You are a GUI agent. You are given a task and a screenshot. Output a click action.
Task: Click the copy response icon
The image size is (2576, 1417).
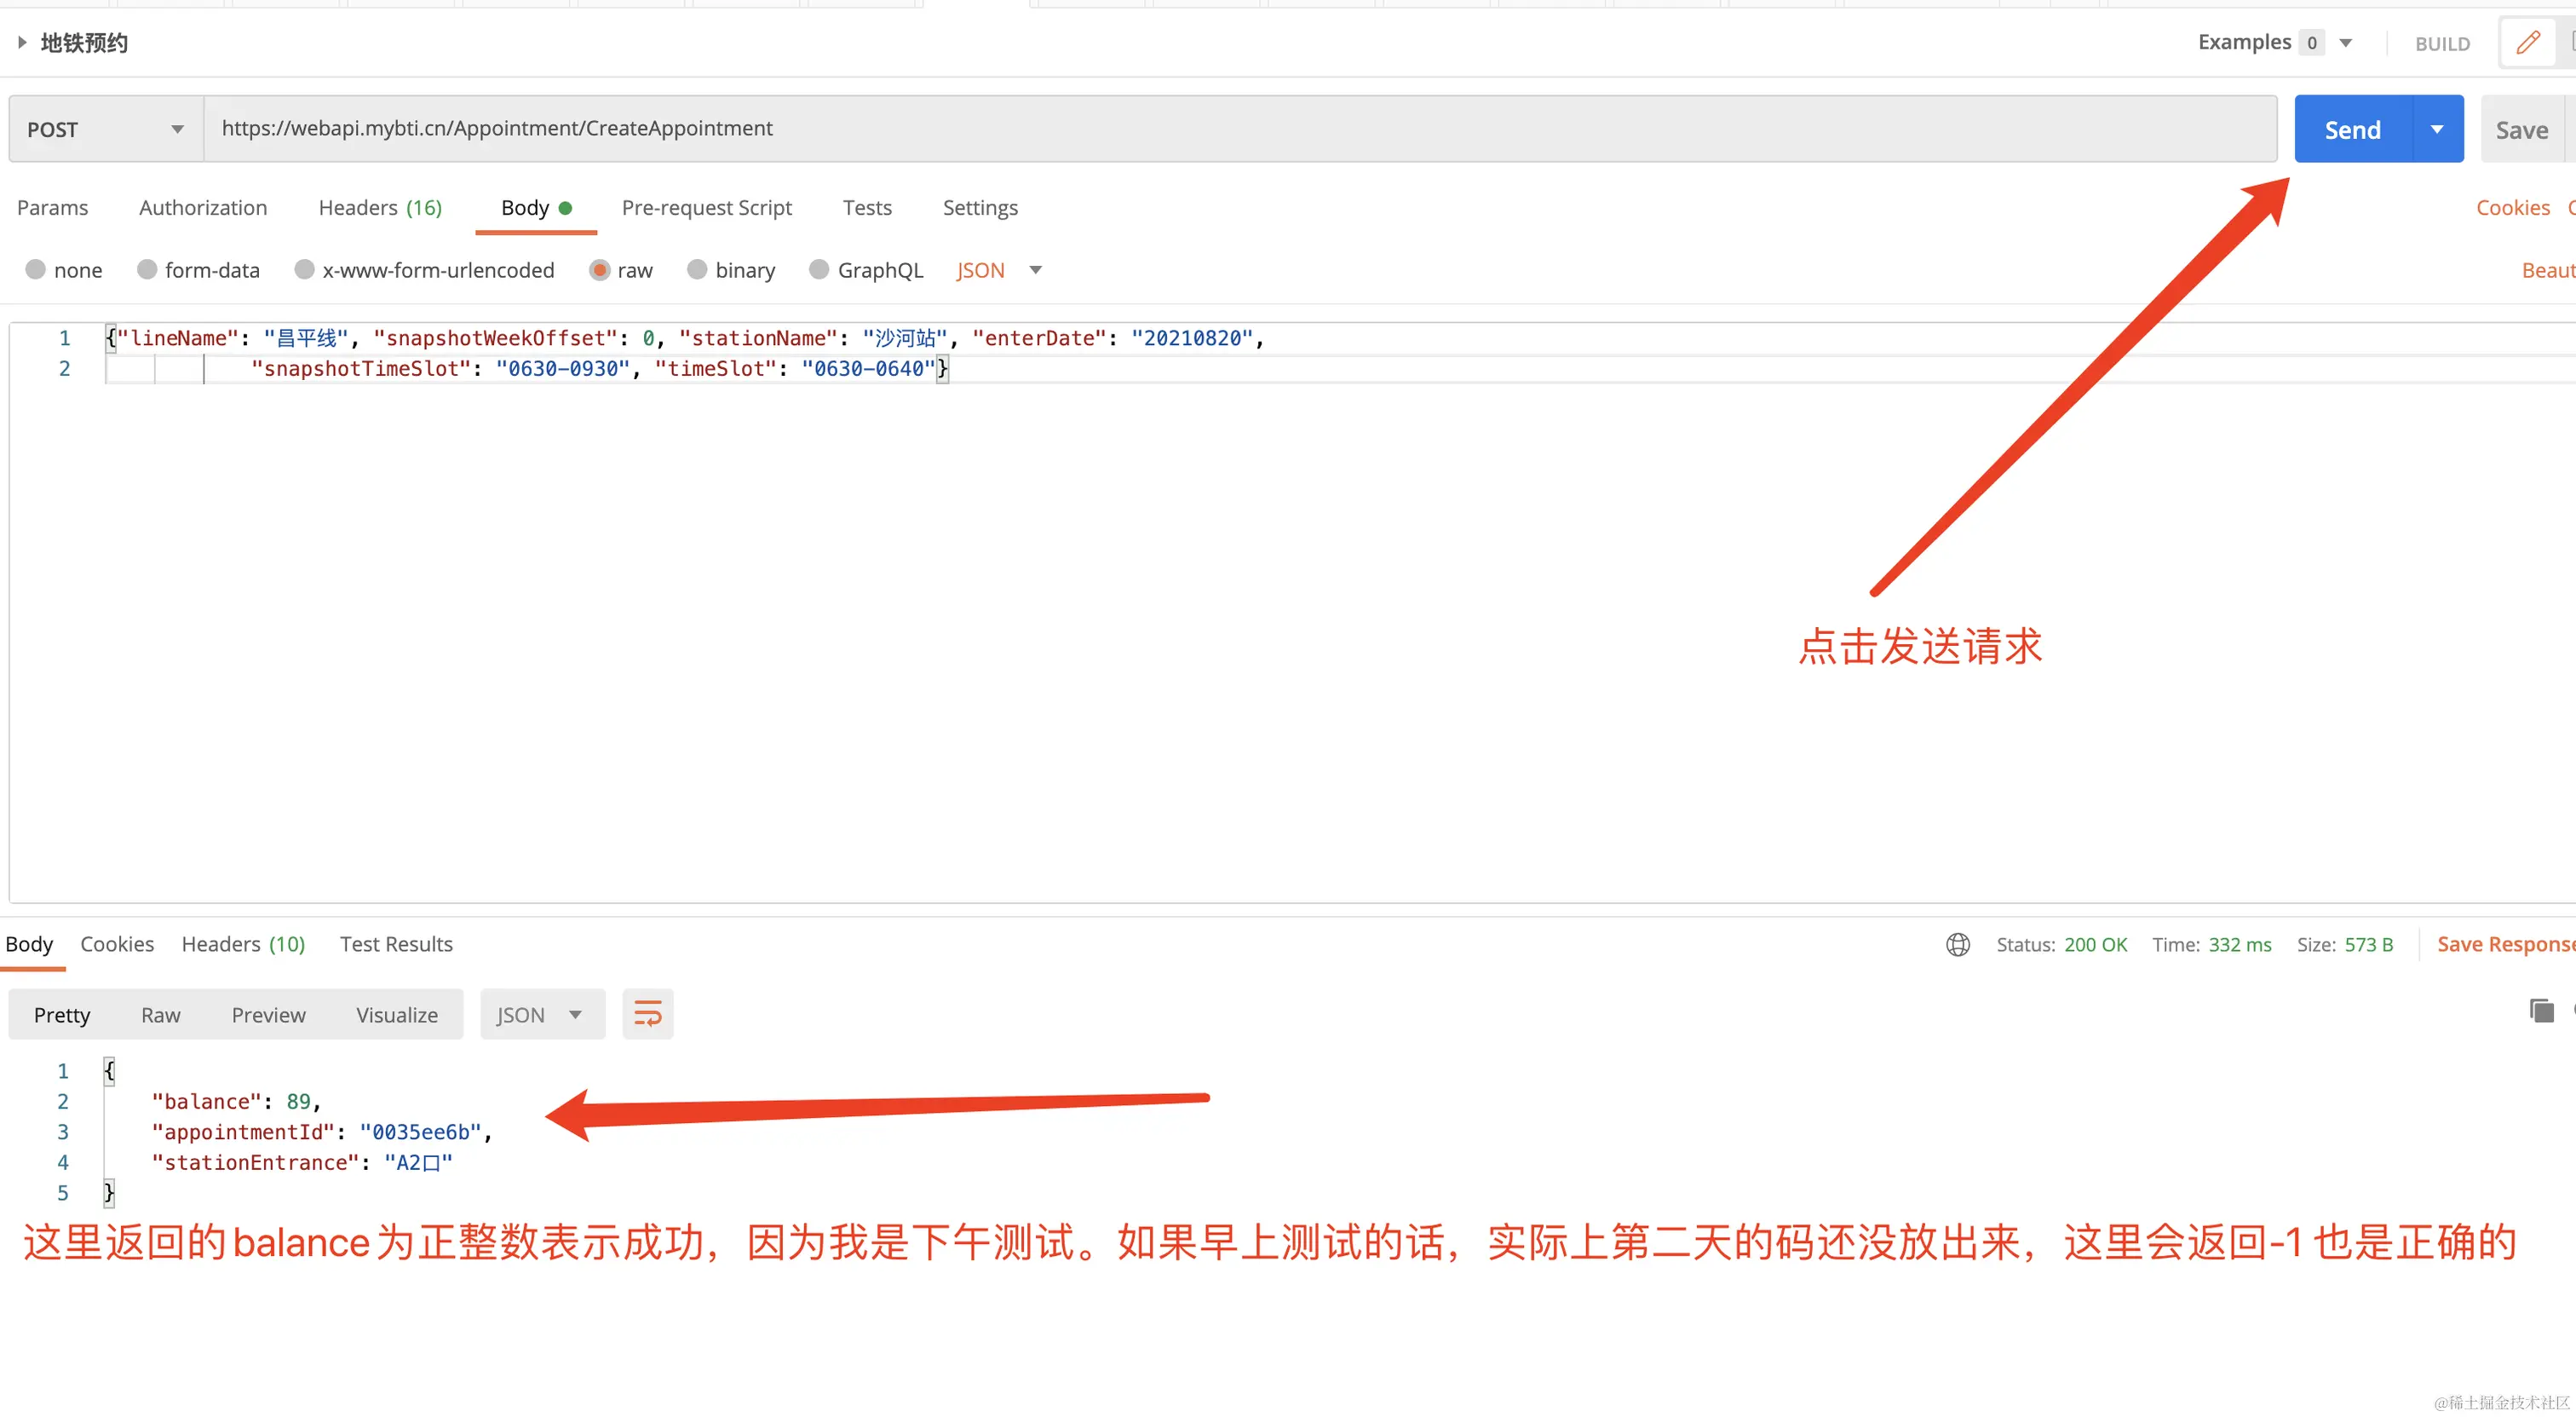pos(2541,1010)
